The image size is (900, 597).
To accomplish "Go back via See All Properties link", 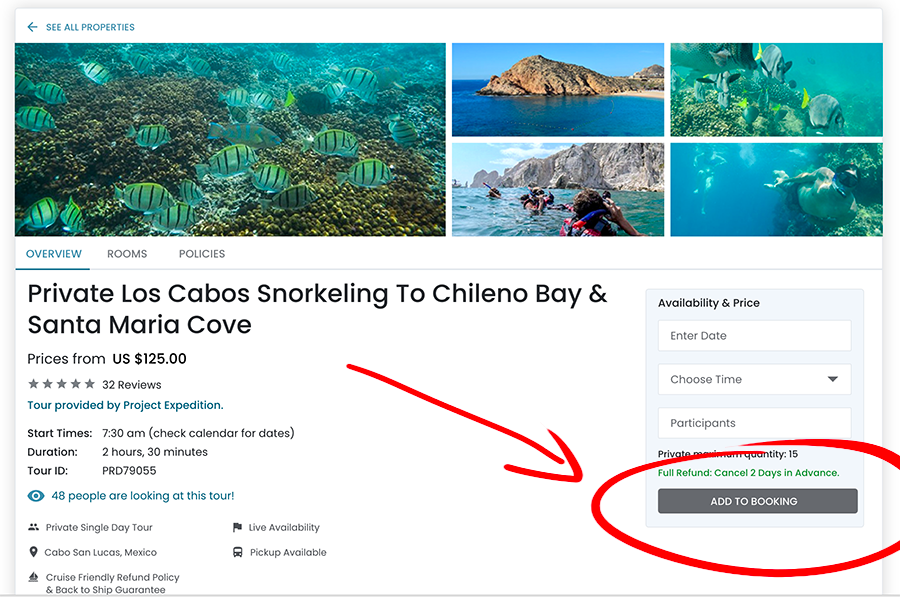I will point(90,27).
